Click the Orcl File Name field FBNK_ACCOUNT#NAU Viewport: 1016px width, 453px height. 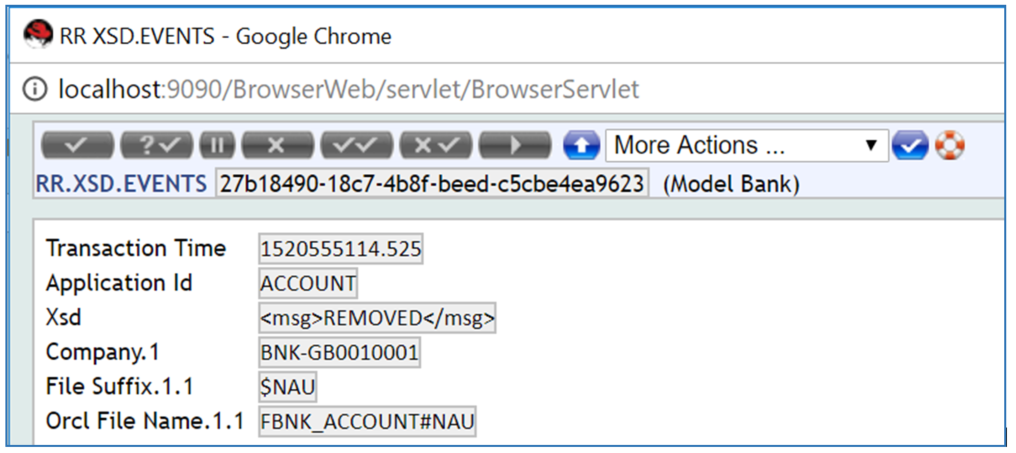(x=368, y=422)
